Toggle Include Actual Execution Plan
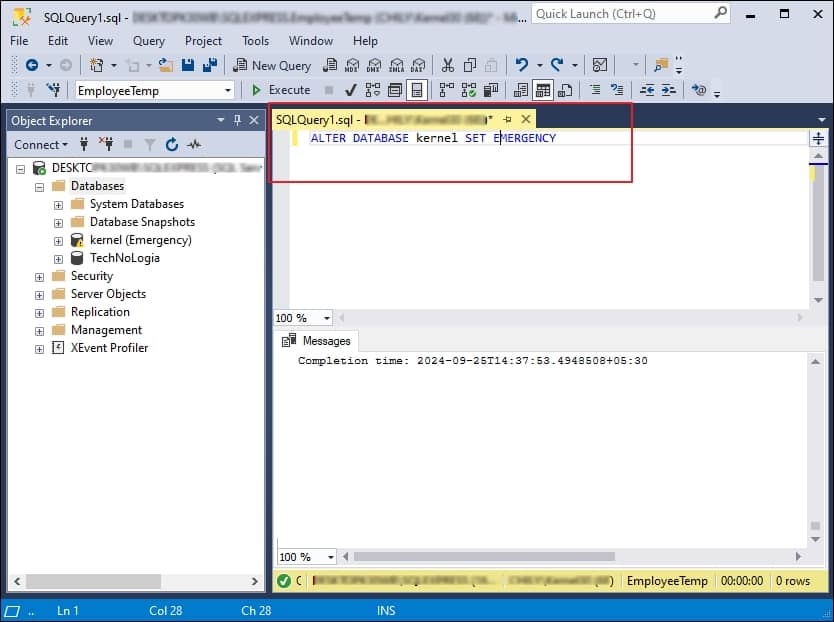The image size is (834, 622). 447,90
